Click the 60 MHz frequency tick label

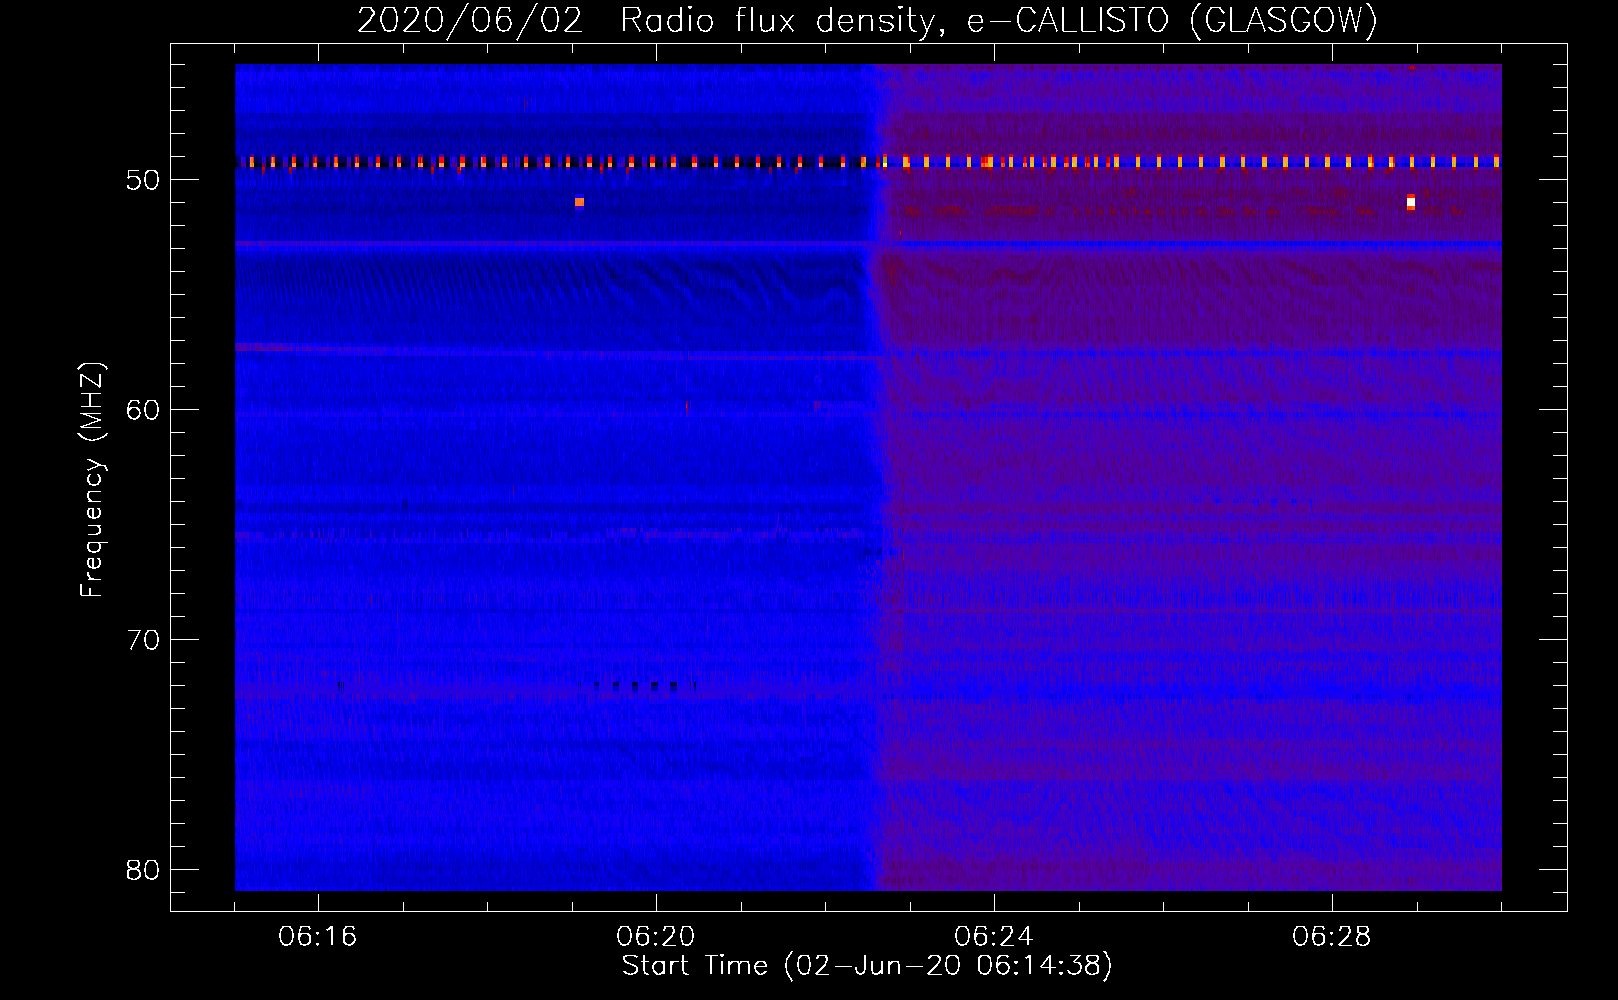coord(143,410)
